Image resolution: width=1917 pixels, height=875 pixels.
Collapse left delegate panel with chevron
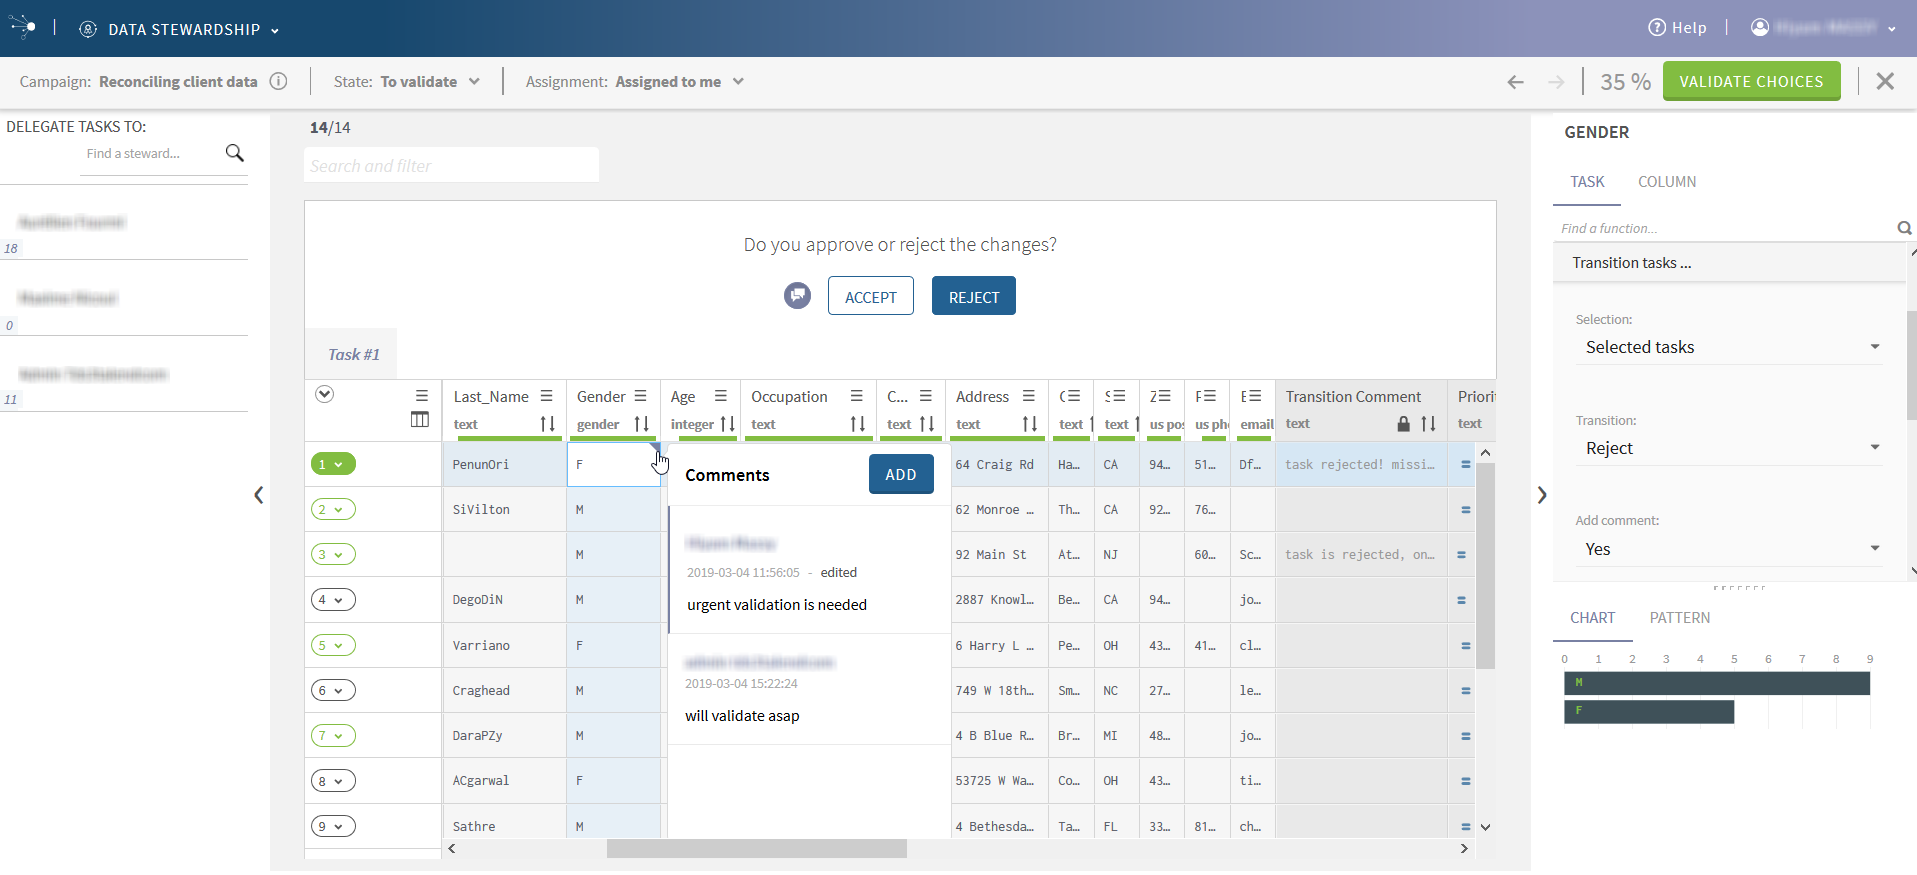[x=259, y=495]
